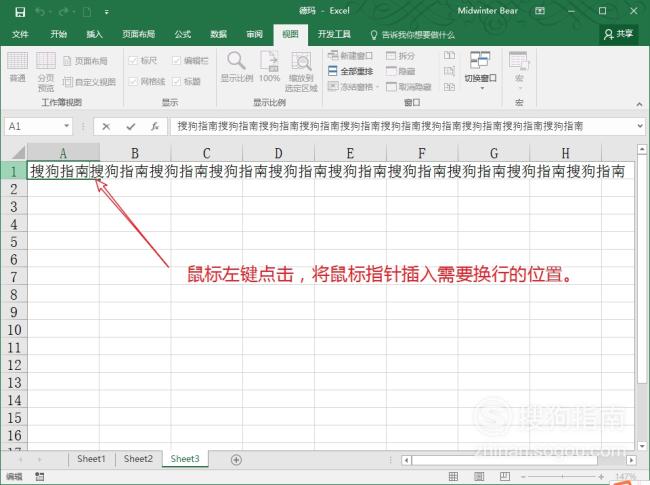Switch to the 数据 ribbon tab
Image resolution: width=650 pixels, height=485 pixels.
point(218,34)
